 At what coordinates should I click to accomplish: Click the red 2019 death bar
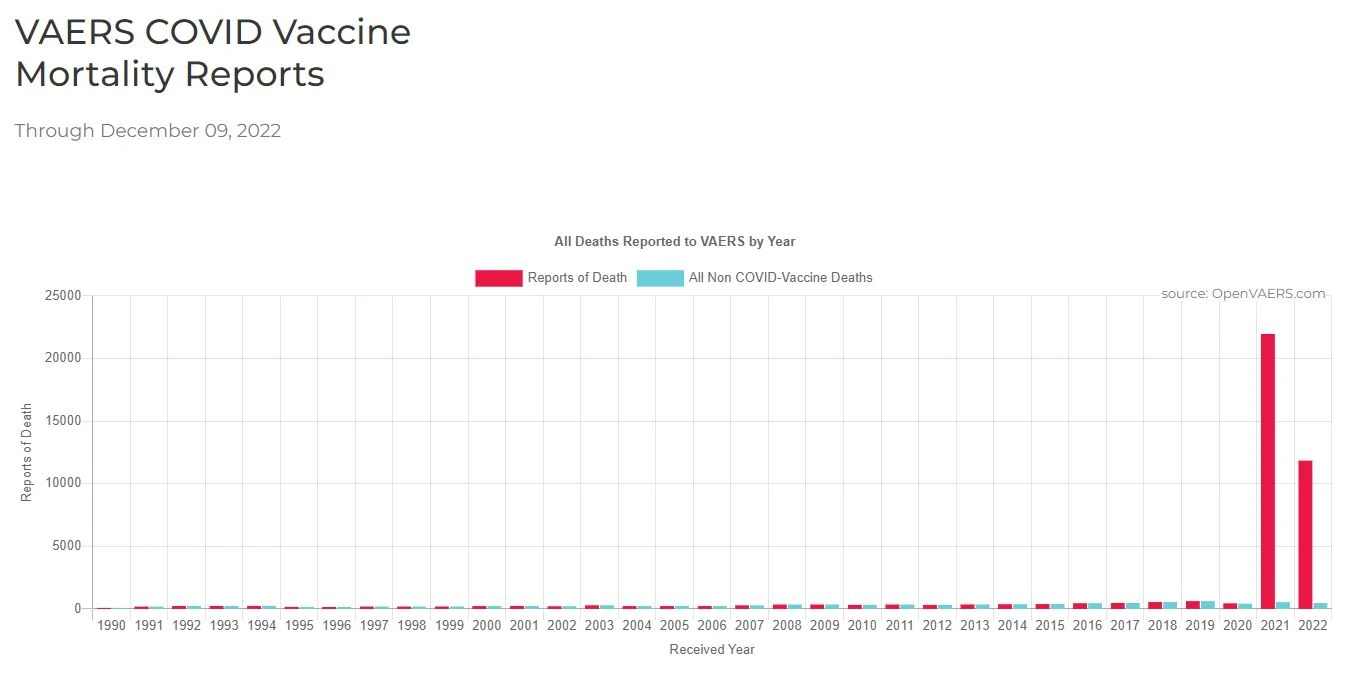1192,604
